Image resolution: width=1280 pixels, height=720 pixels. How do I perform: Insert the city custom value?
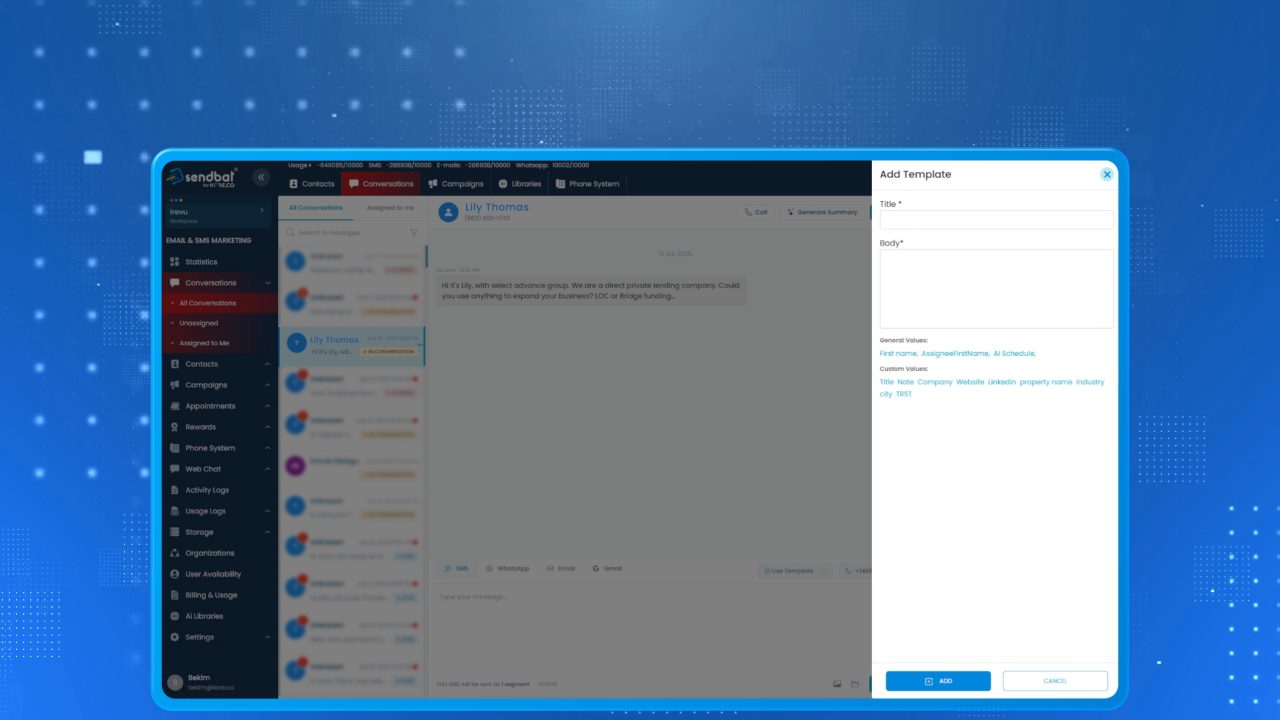pyautogui.click(x=886, y=394)
